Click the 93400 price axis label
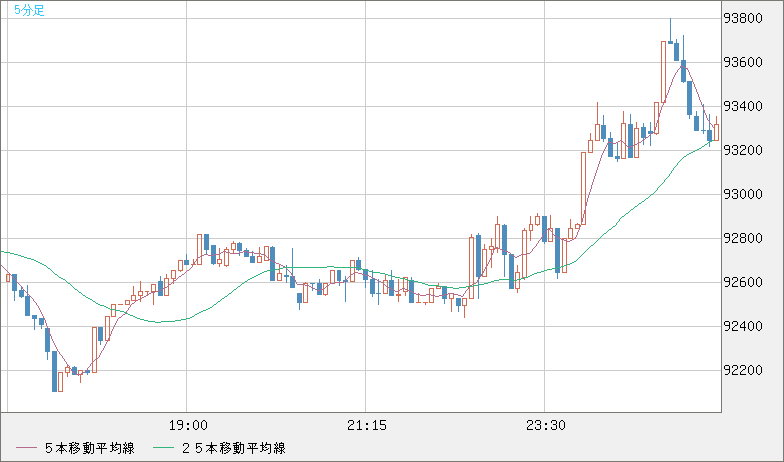Image resolution: width=784 pixels, height=462 pixels. point(743,106)
